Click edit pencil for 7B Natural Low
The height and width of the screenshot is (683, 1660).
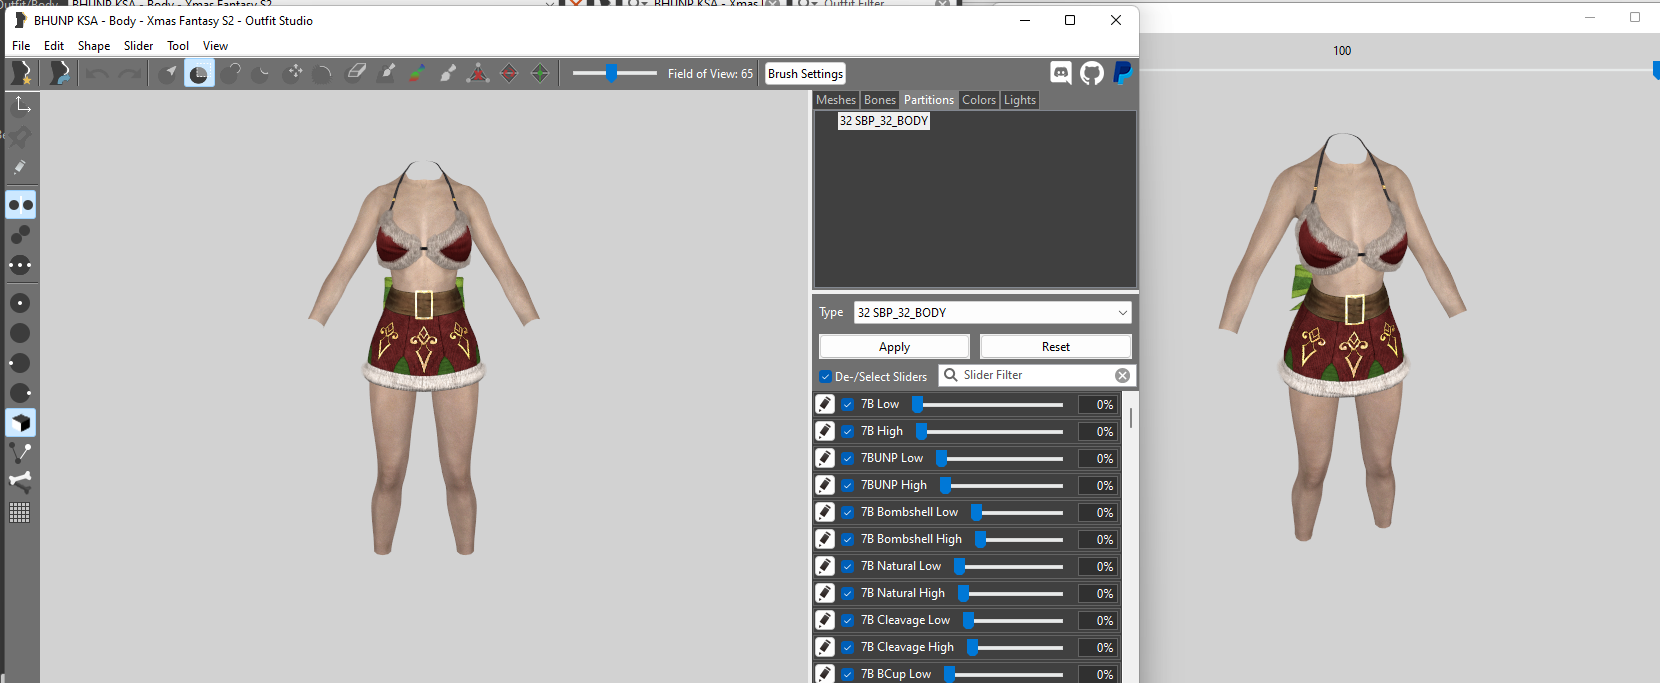[825, 566]
